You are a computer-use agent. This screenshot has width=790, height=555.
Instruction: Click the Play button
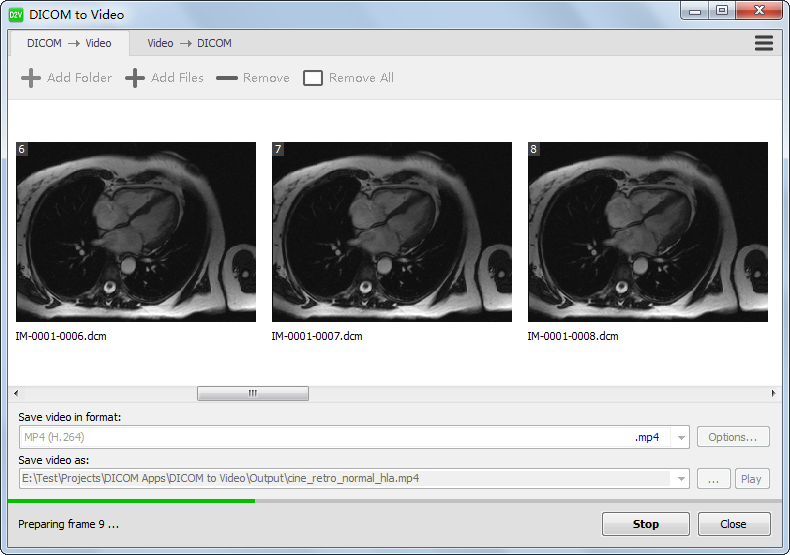pyautogui.click(x=751, y=479)
